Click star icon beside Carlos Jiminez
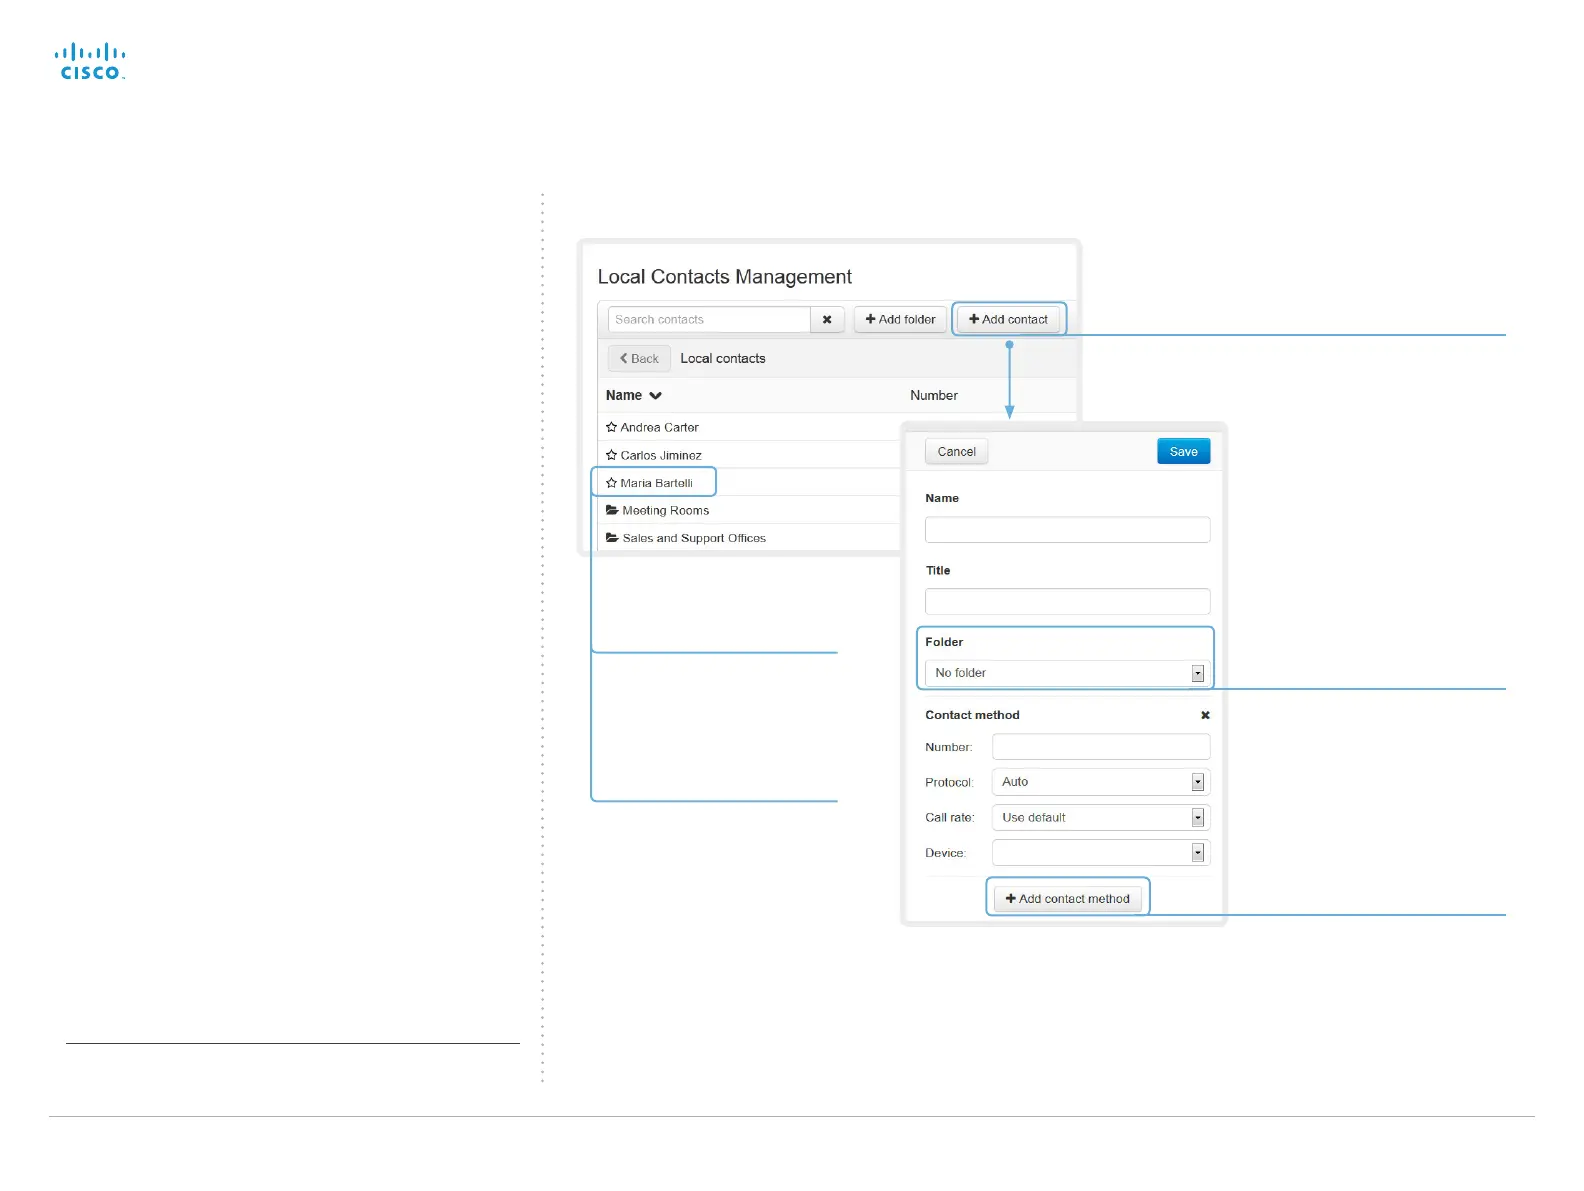This screenshot has height=1191, width=1584. tap(611, 455)
